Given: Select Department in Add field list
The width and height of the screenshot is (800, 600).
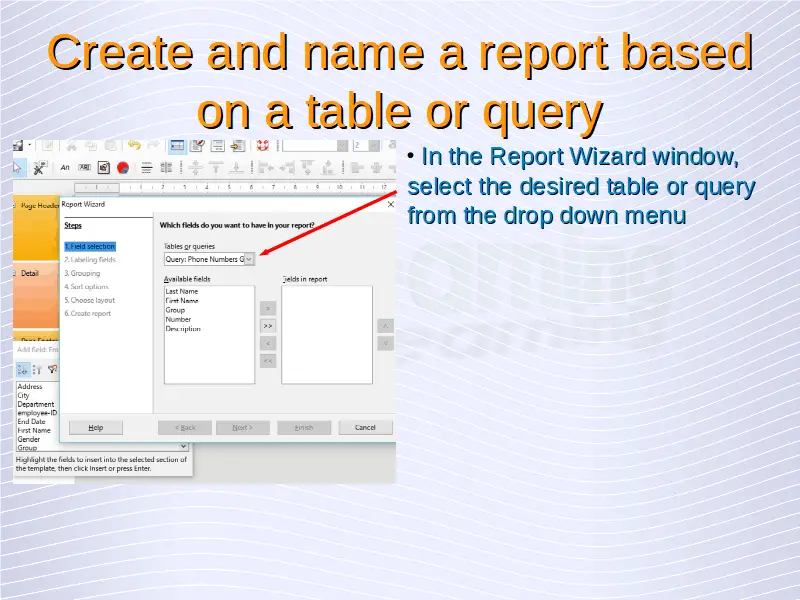Looking at the screenshot, I should point(36,404).
